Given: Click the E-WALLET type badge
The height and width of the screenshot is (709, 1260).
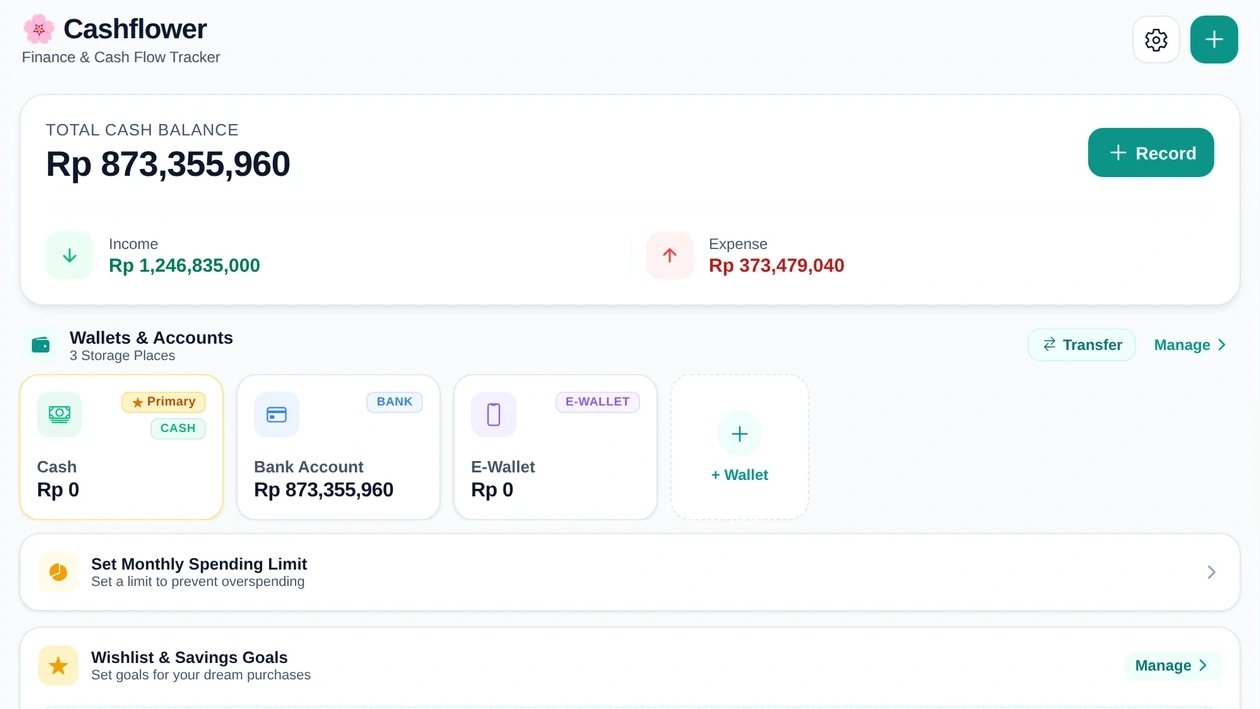Looking at the screenshot, I should coord(598,402).
